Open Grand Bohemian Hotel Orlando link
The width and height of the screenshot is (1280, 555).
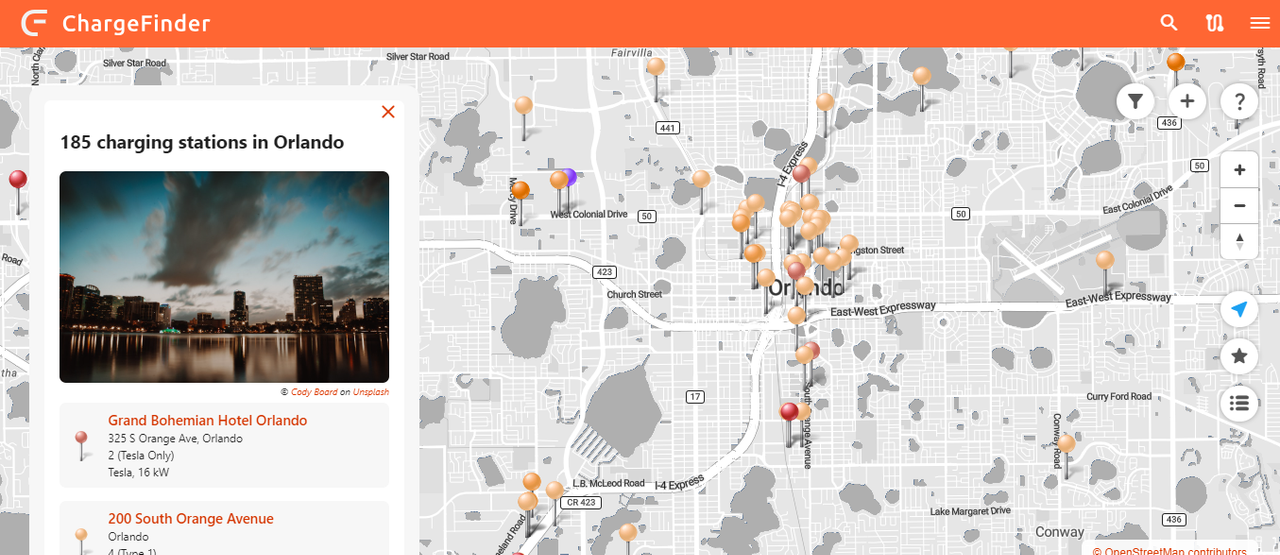pos(207,421)
